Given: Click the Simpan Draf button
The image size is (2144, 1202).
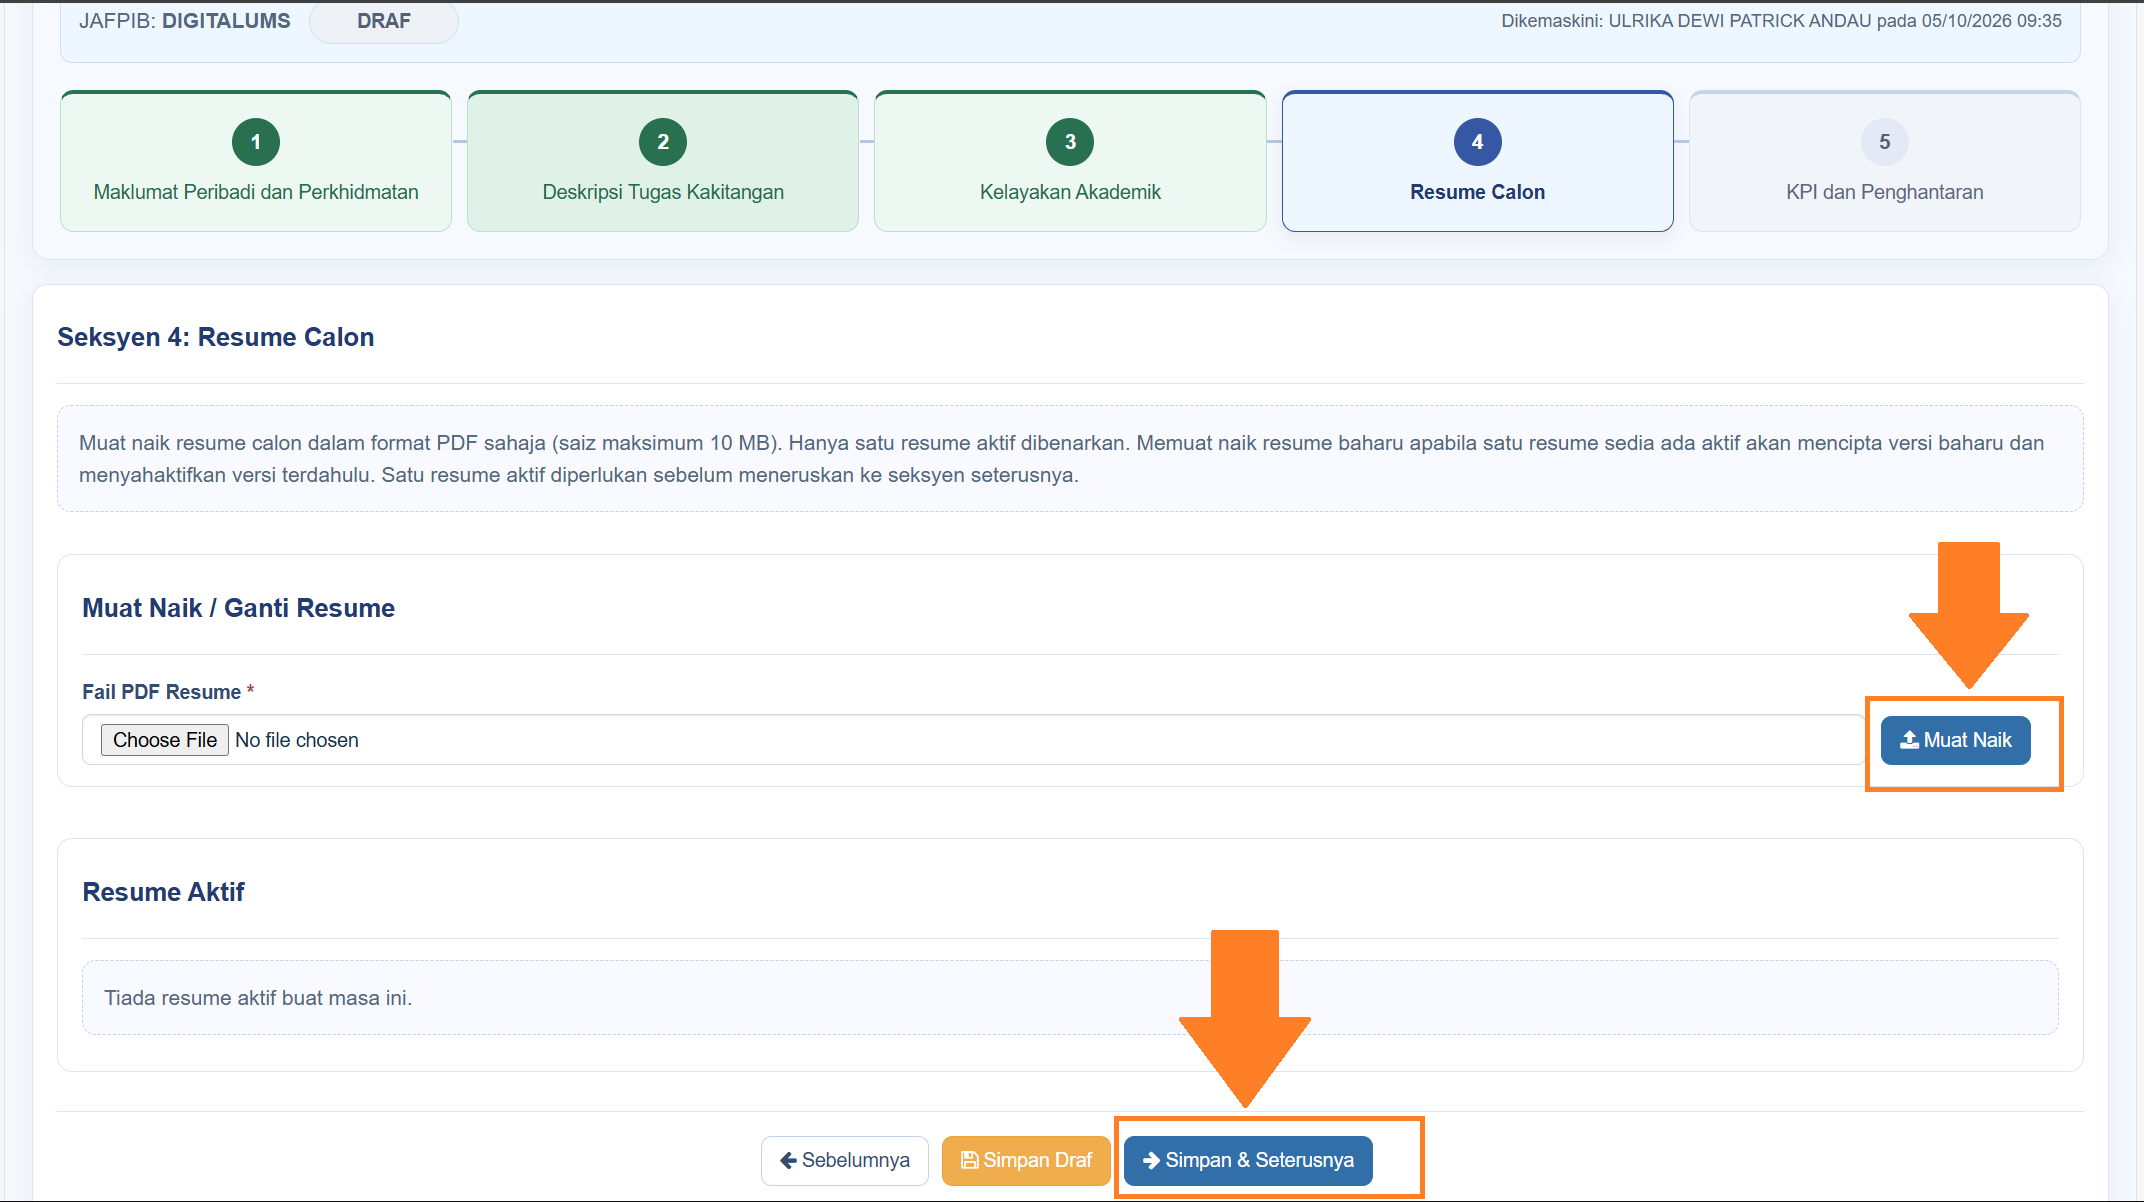Looking at the screenshot, I should [1026, 1160].
